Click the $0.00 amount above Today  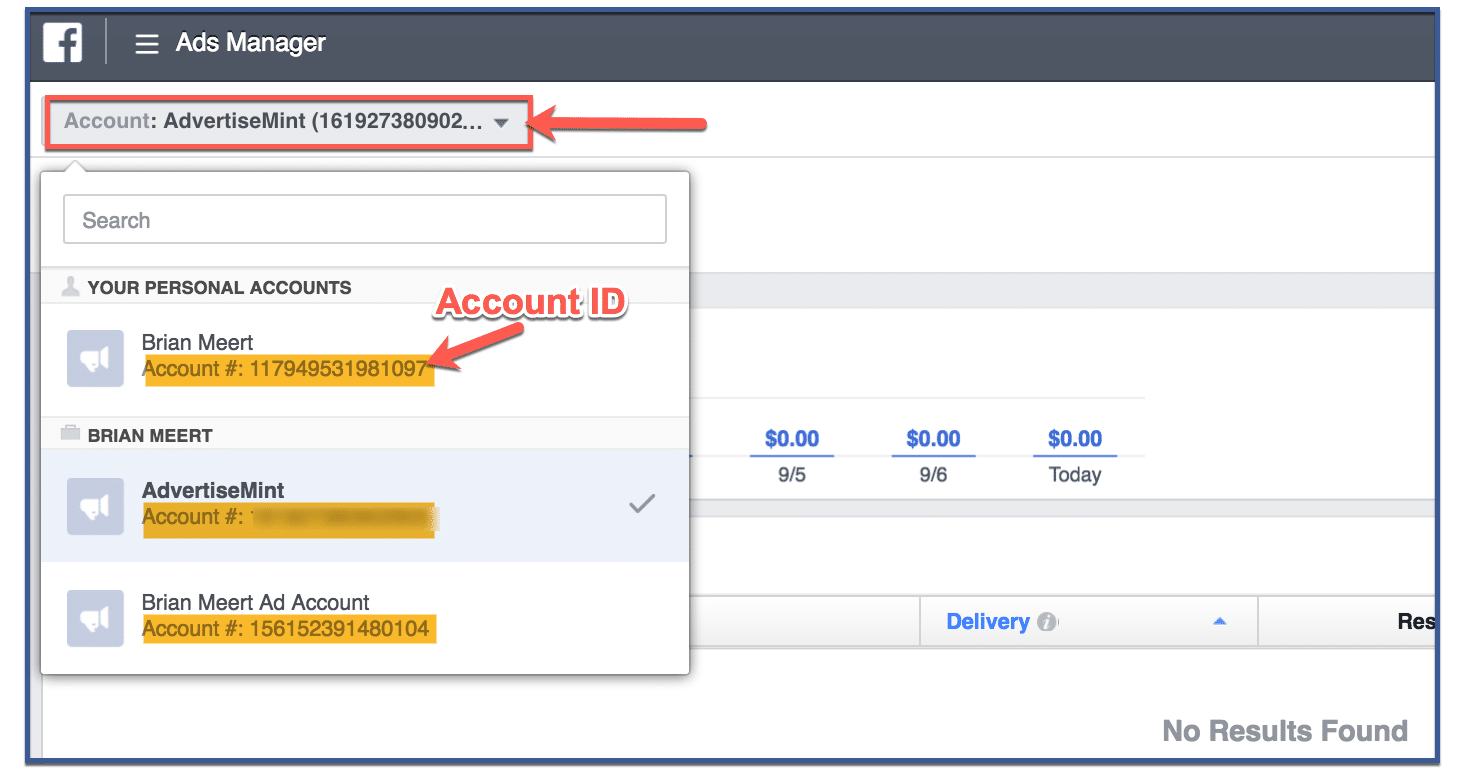click(x=1075, y=439)
